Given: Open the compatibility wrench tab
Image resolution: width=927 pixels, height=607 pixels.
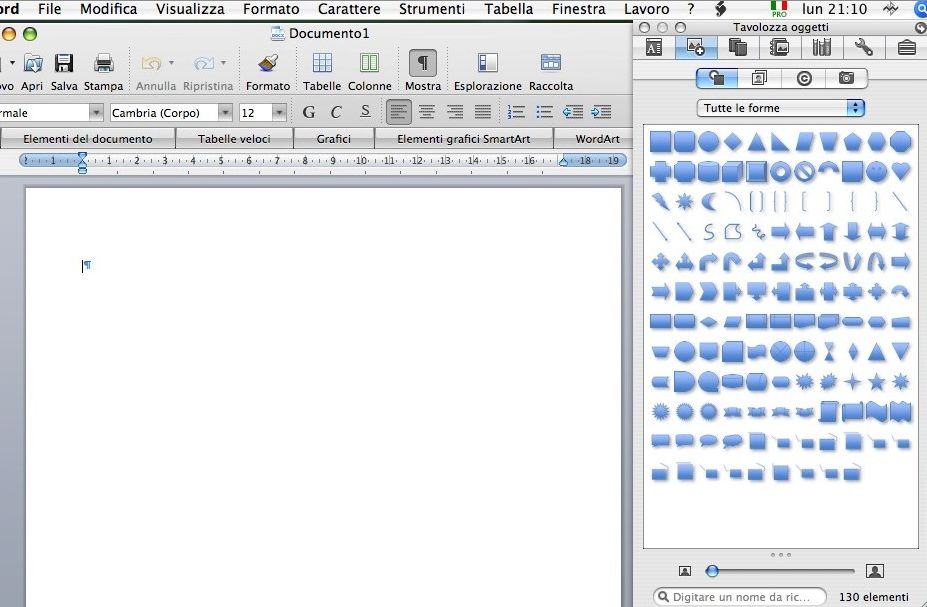Looking at the screenshot, I should (863, 47).
